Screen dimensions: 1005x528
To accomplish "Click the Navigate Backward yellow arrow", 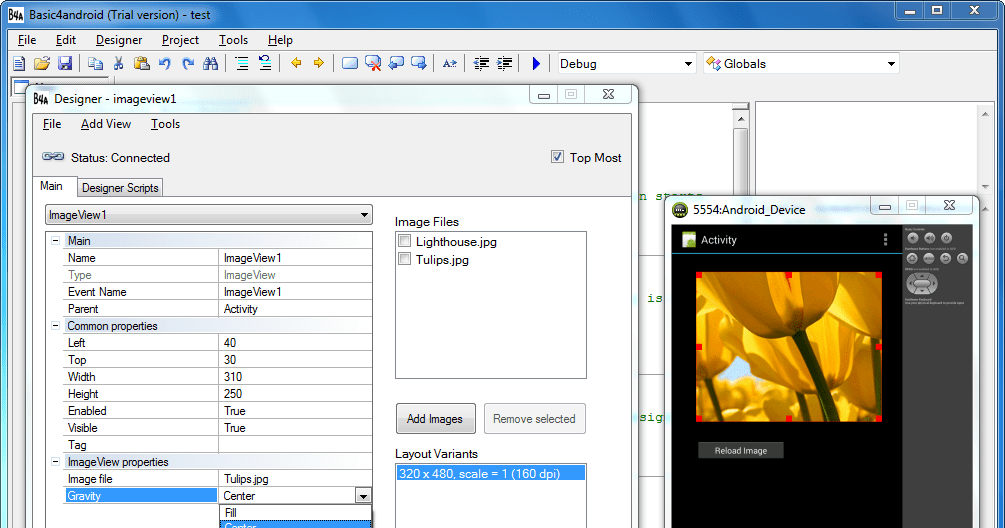I will point(296,63).
